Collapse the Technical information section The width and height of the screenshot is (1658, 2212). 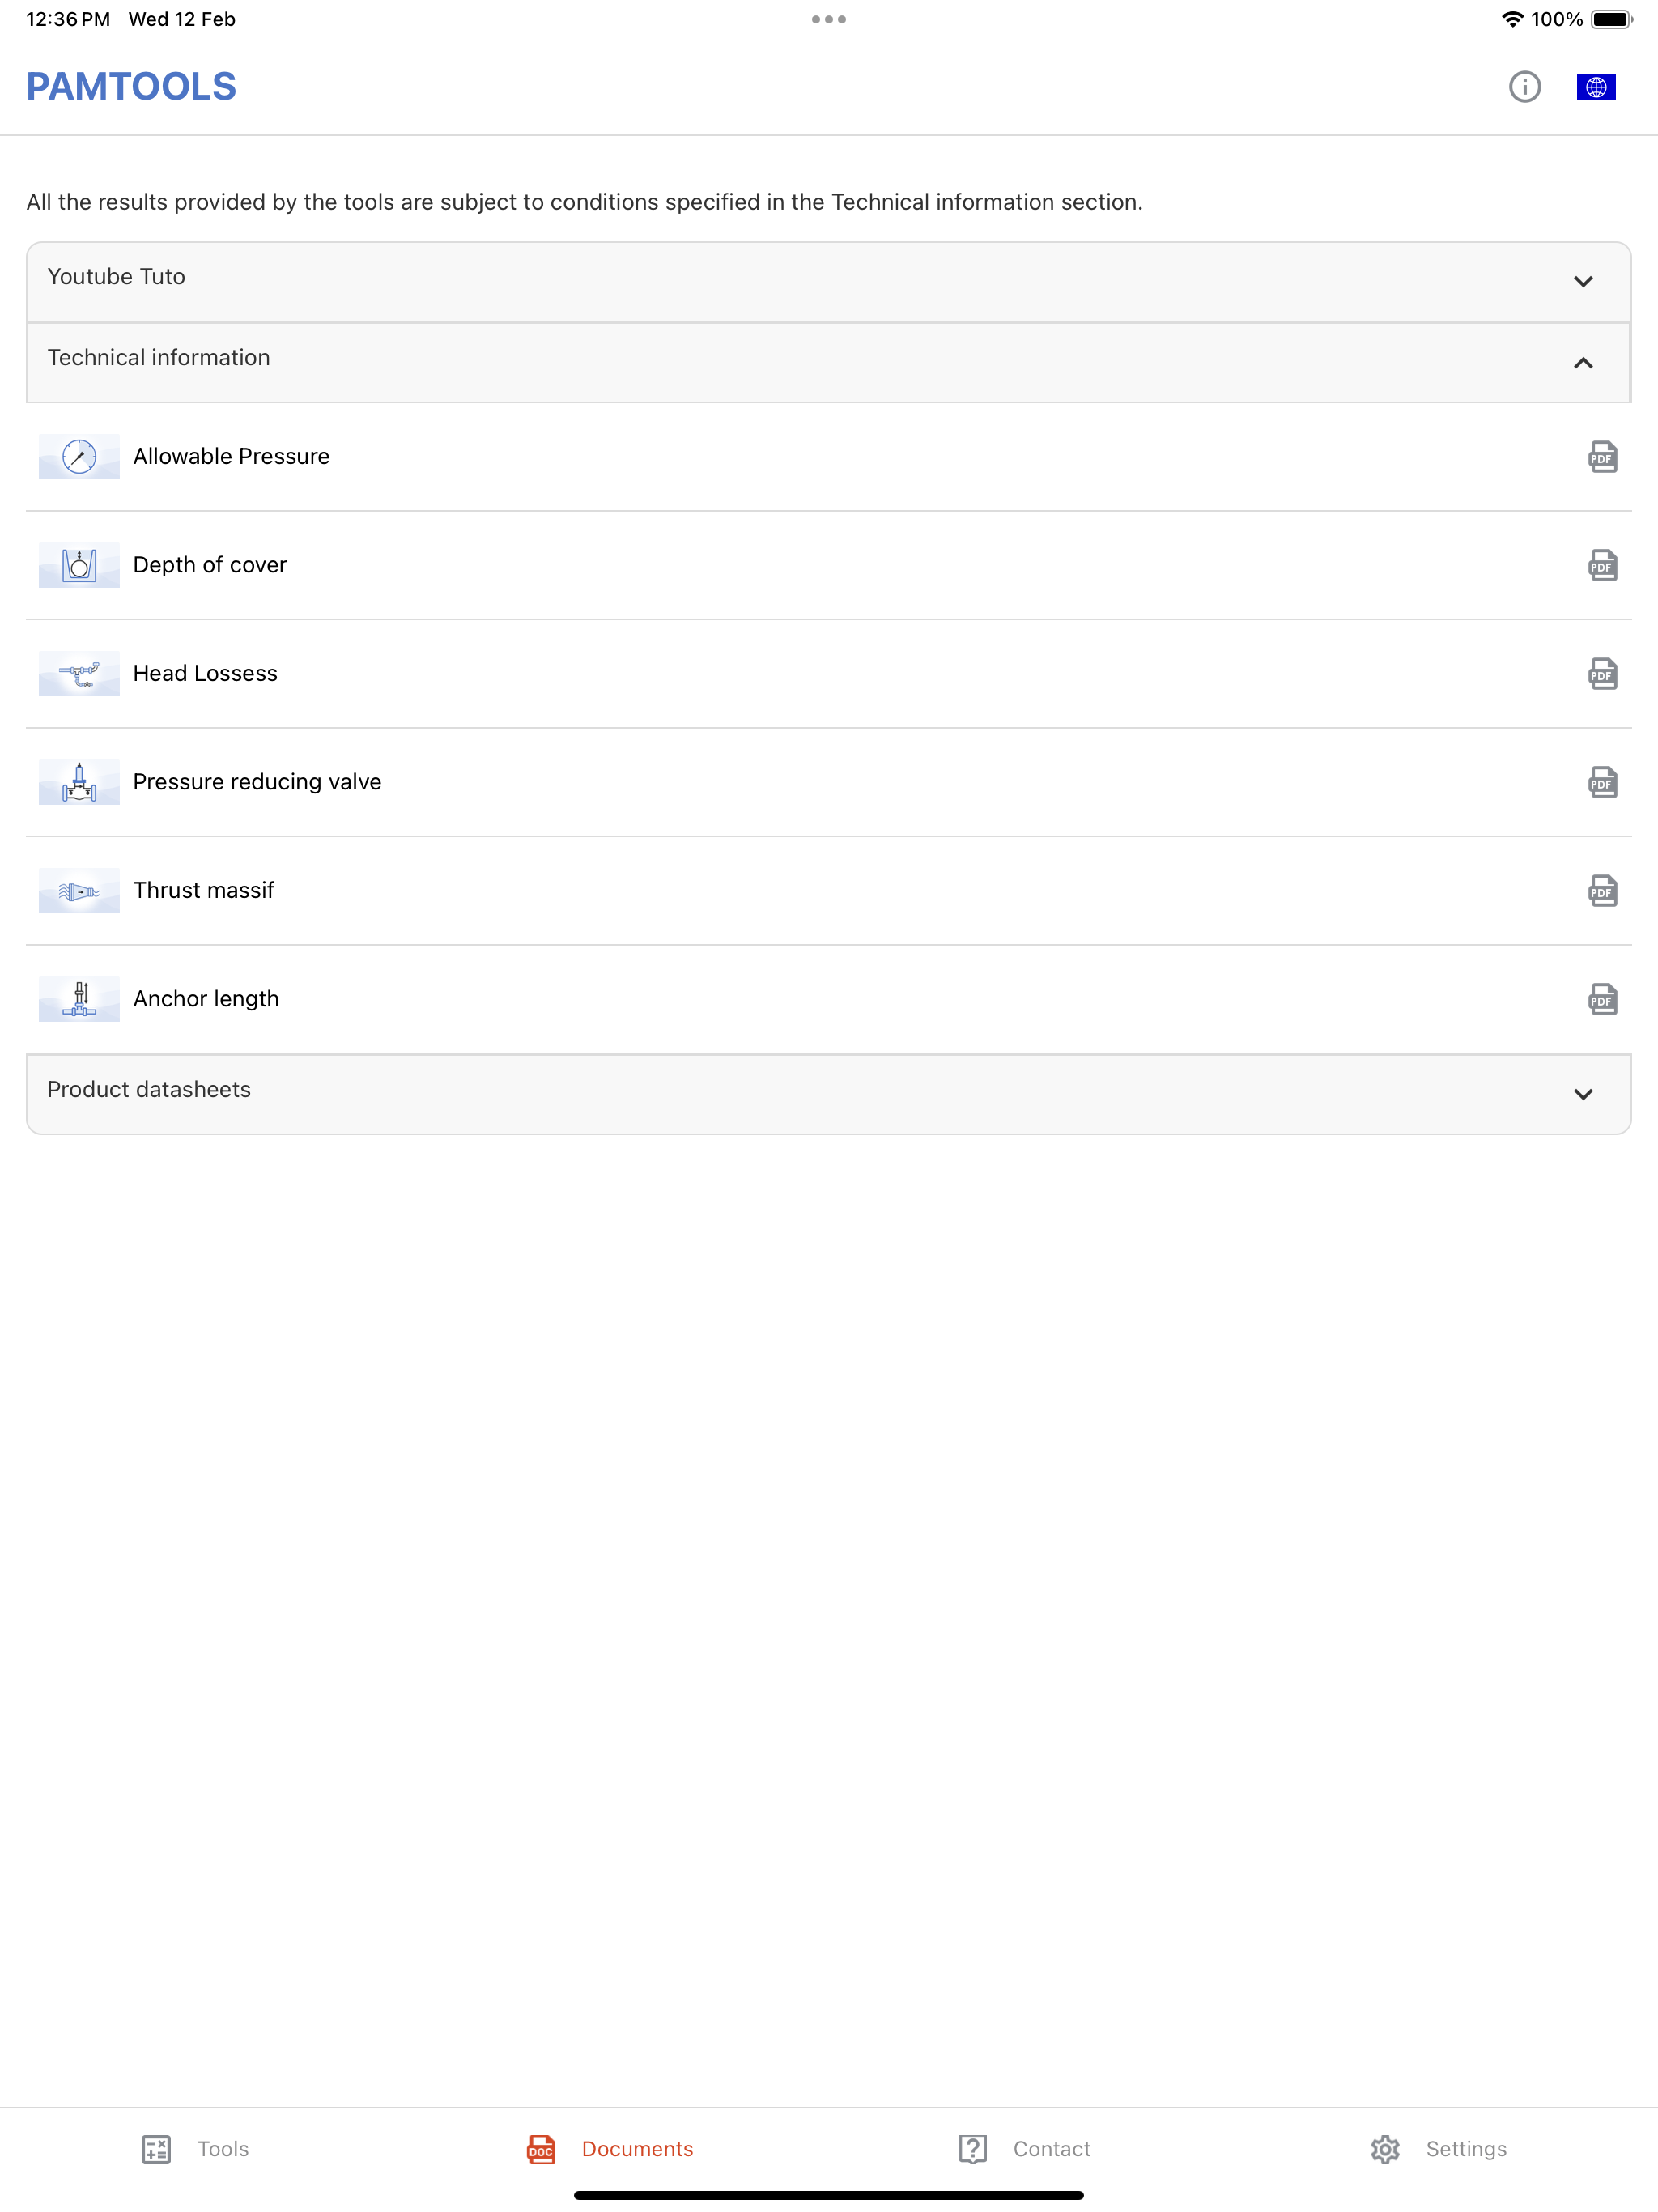click(1582, 362)
